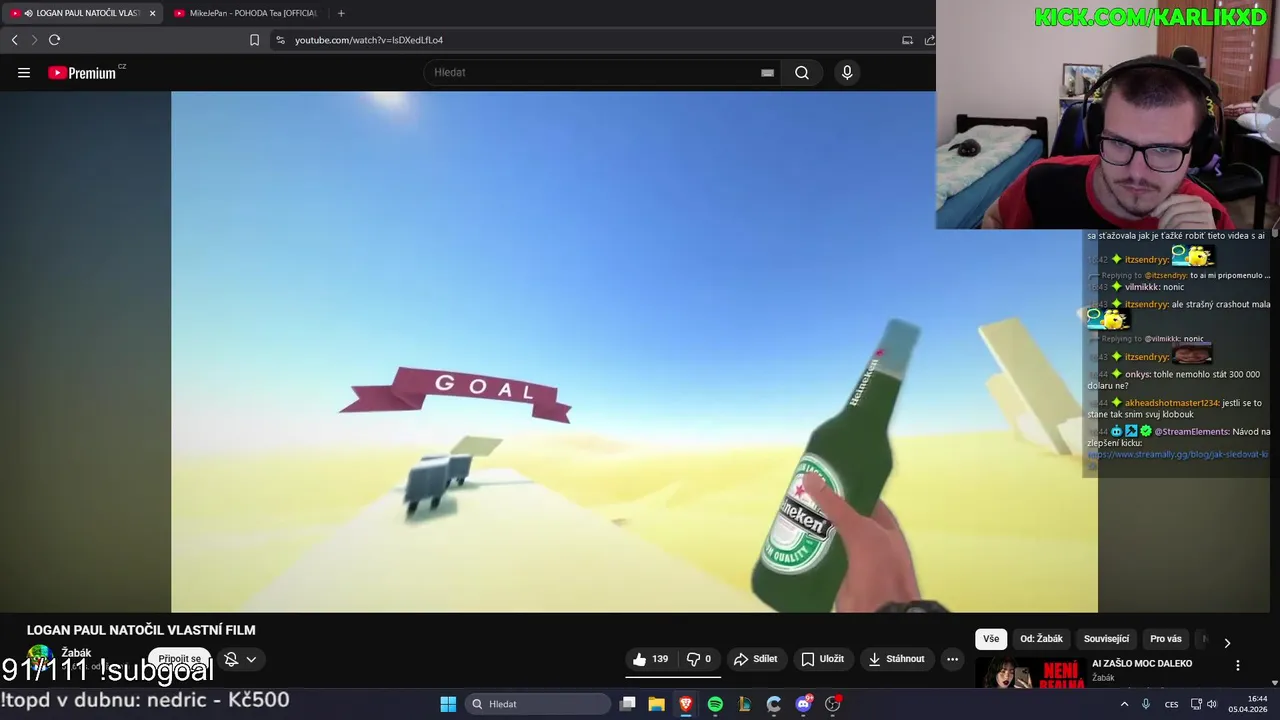Image resolution: width=1280 pixels, height=720 pixels.
Task: Open the round taskbar app with red notification dot
Action: pyautogui.click(x=833, y=704)
